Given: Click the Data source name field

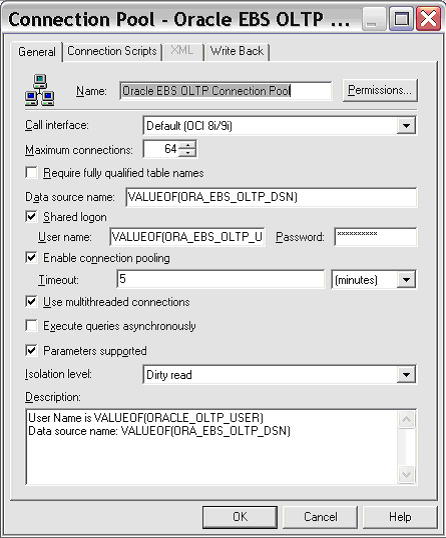Looking at the screenshot, I should point(271,197).
